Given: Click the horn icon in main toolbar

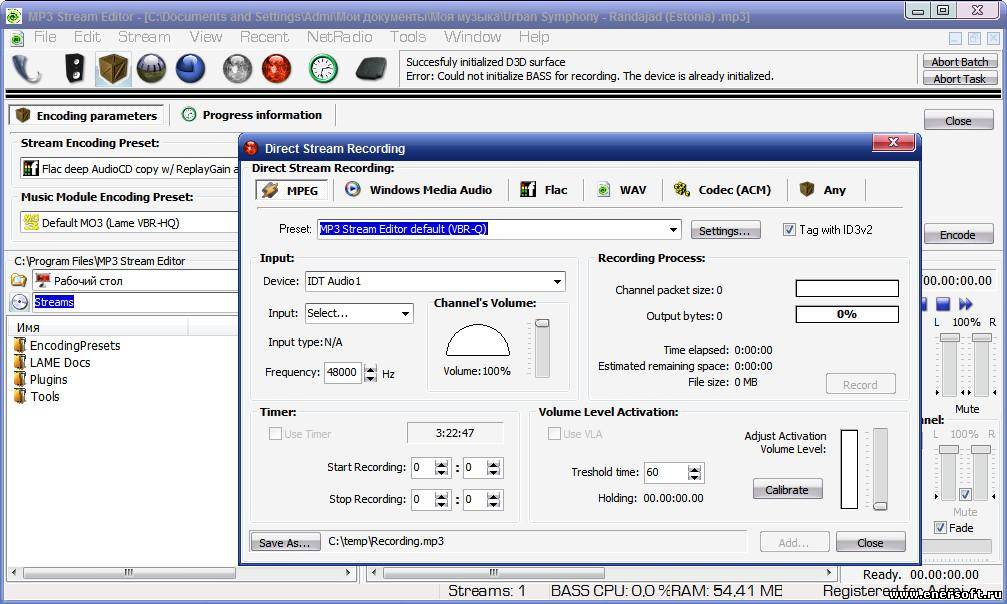Looking at the screenshot, I should tap(27, 69).
